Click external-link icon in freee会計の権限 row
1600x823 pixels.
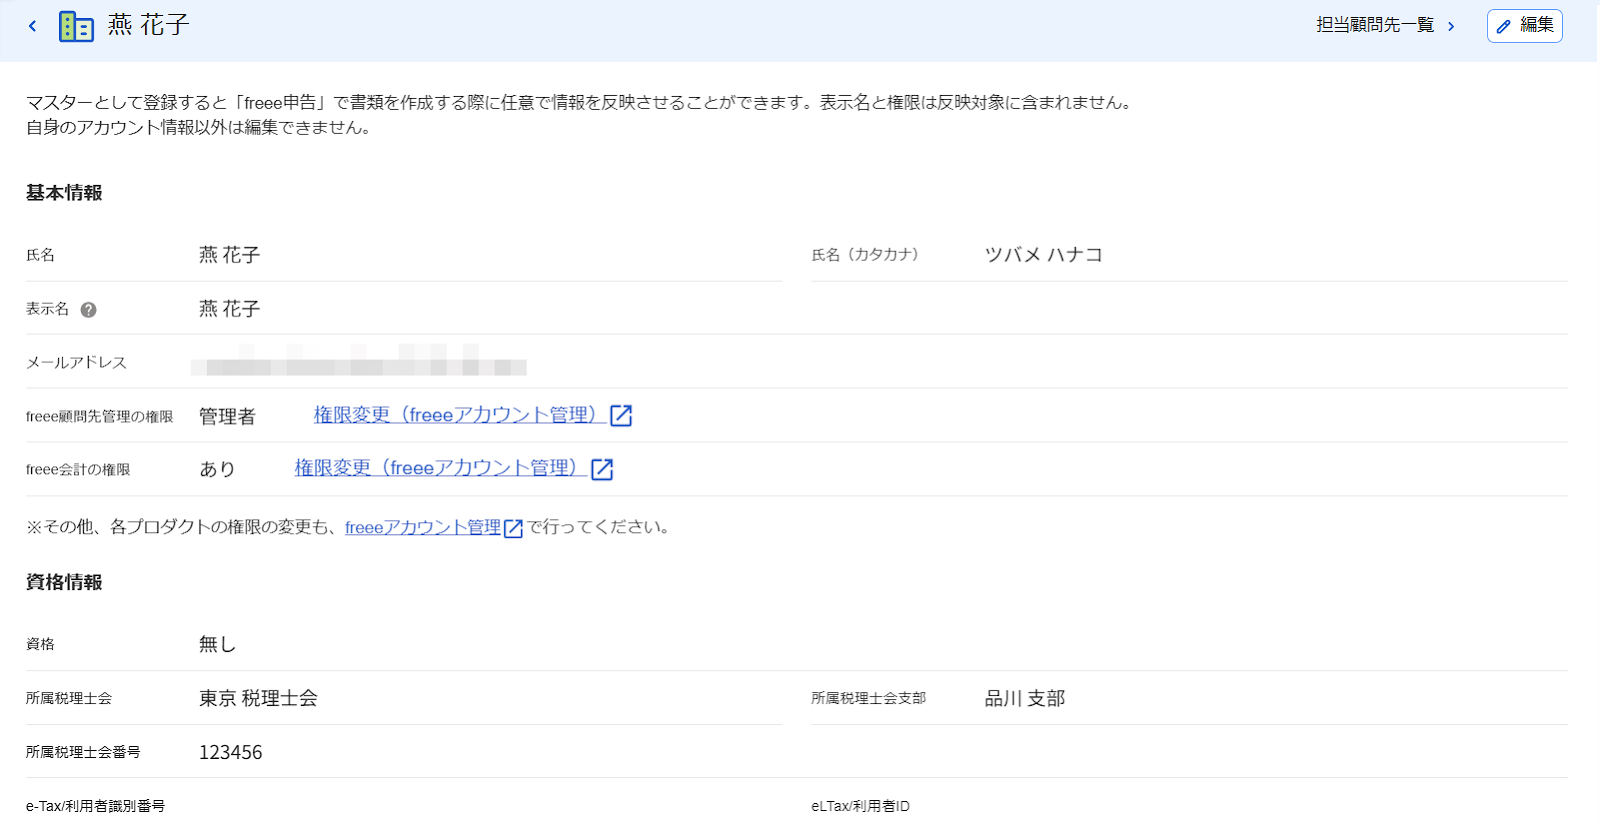[x=602, y=469]
